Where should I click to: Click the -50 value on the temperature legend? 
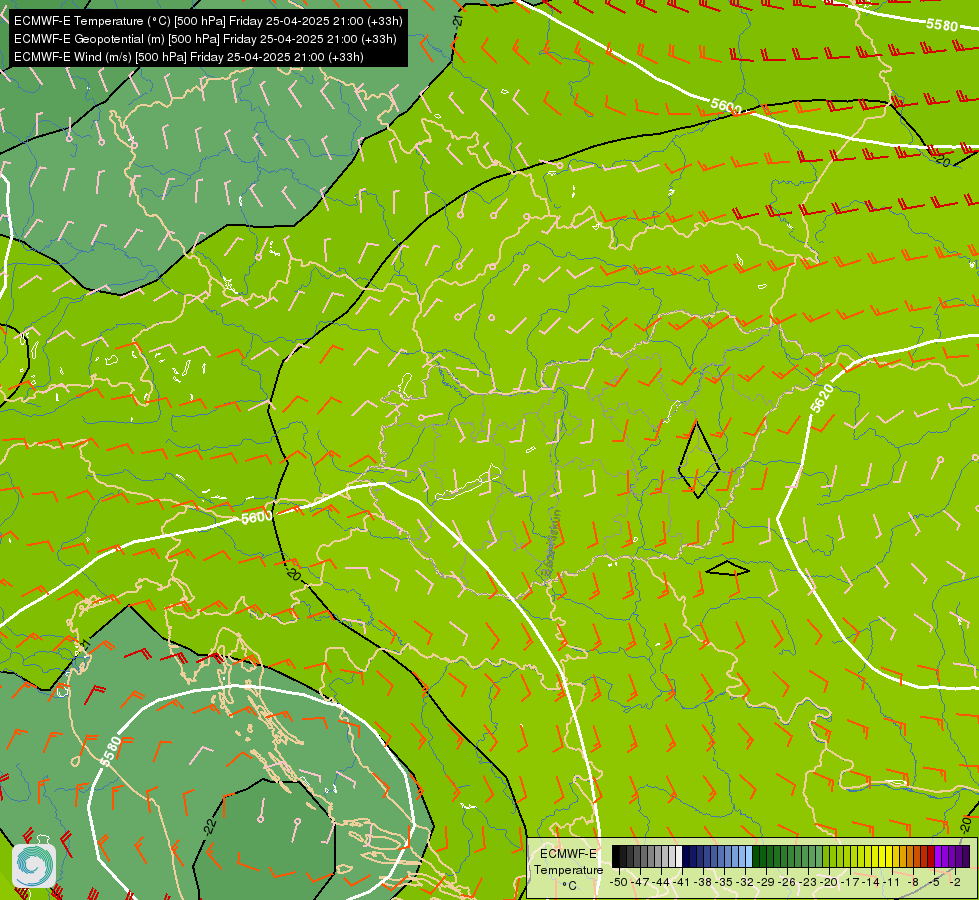click(x=619, y=882)
